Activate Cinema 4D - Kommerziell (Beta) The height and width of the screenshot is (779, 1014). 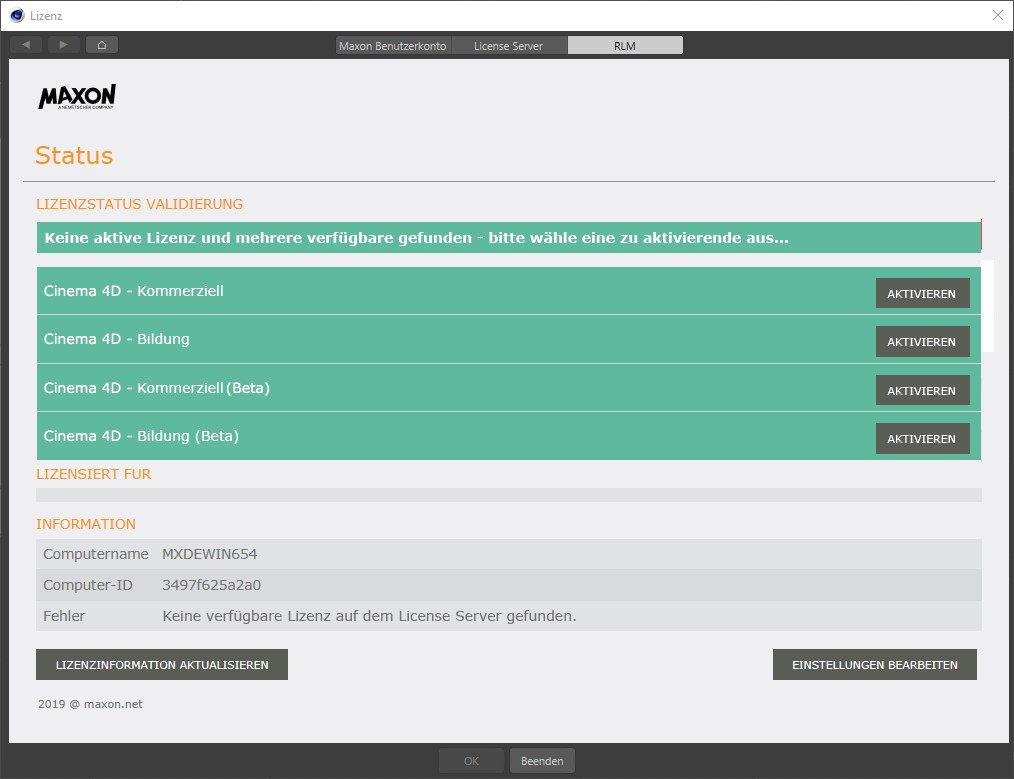point(922,391)
